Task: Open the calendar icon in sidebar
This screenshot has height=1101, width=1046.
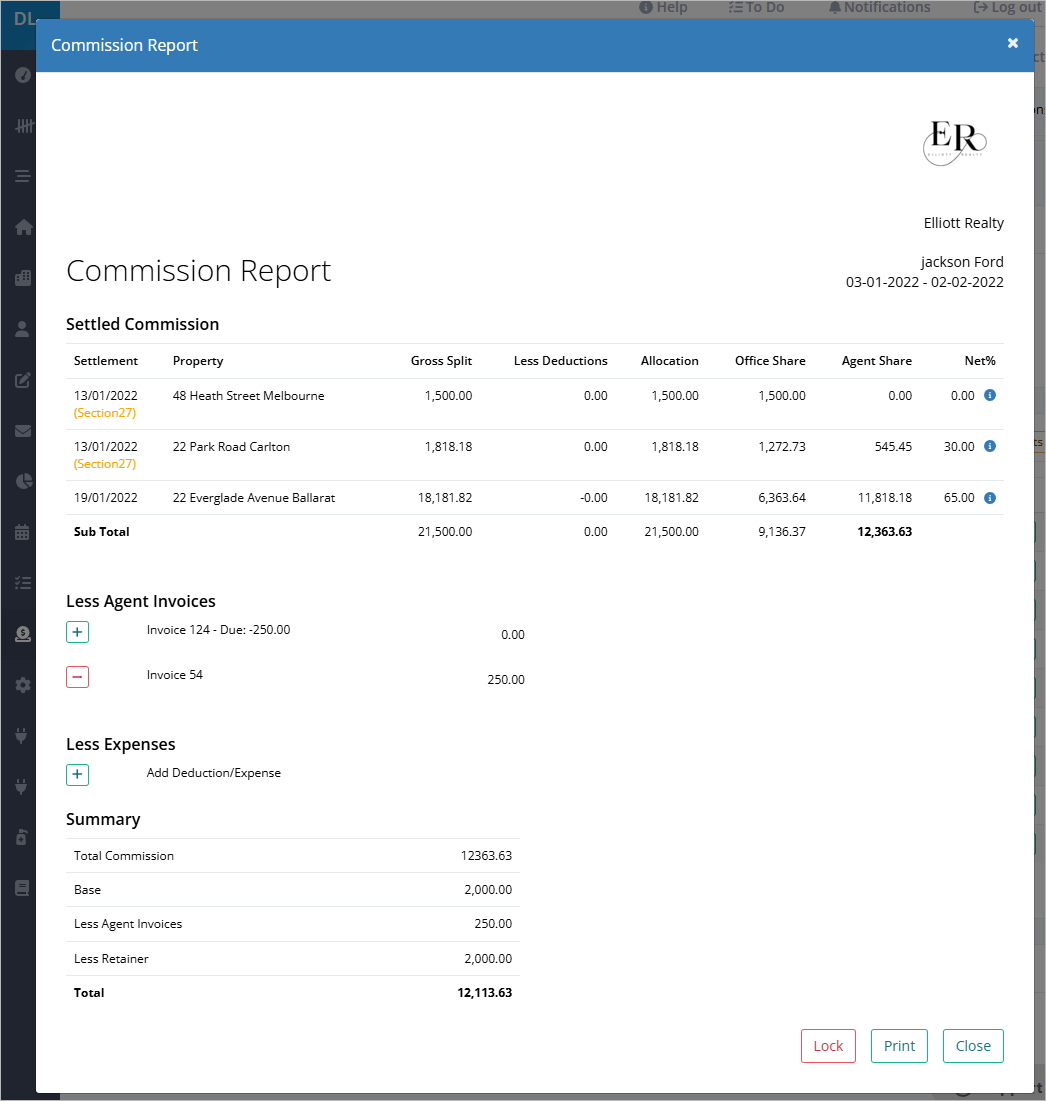Action: (x=22, y=532)
